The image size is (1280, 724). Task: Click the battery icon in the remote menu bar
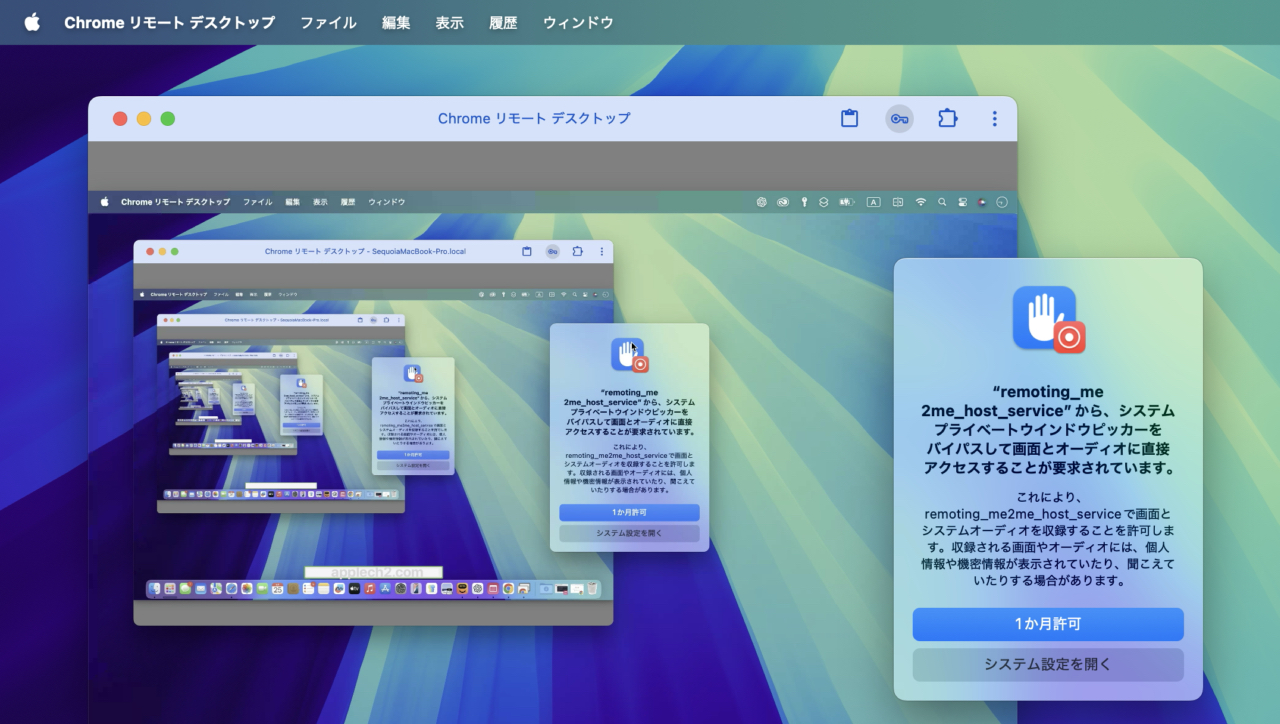coord(846,202)
